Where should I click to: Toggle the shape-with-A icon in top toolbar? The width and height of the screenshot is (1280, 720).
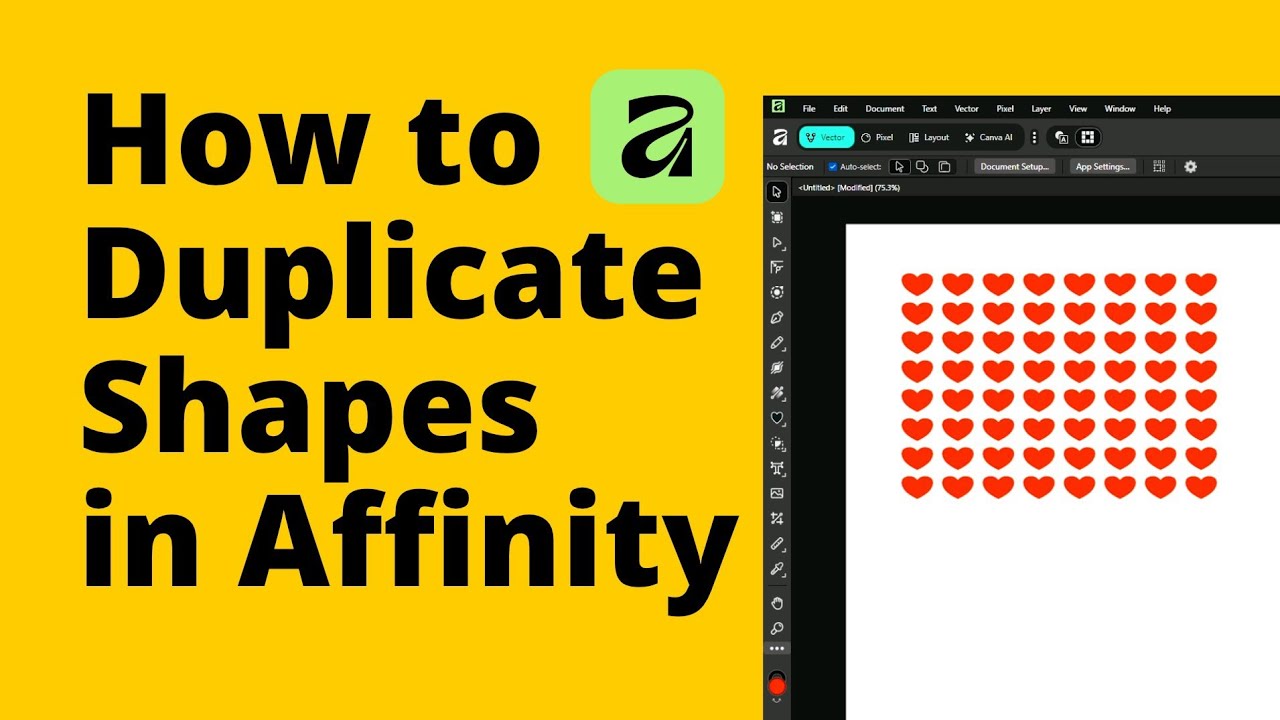[1062, 138]
